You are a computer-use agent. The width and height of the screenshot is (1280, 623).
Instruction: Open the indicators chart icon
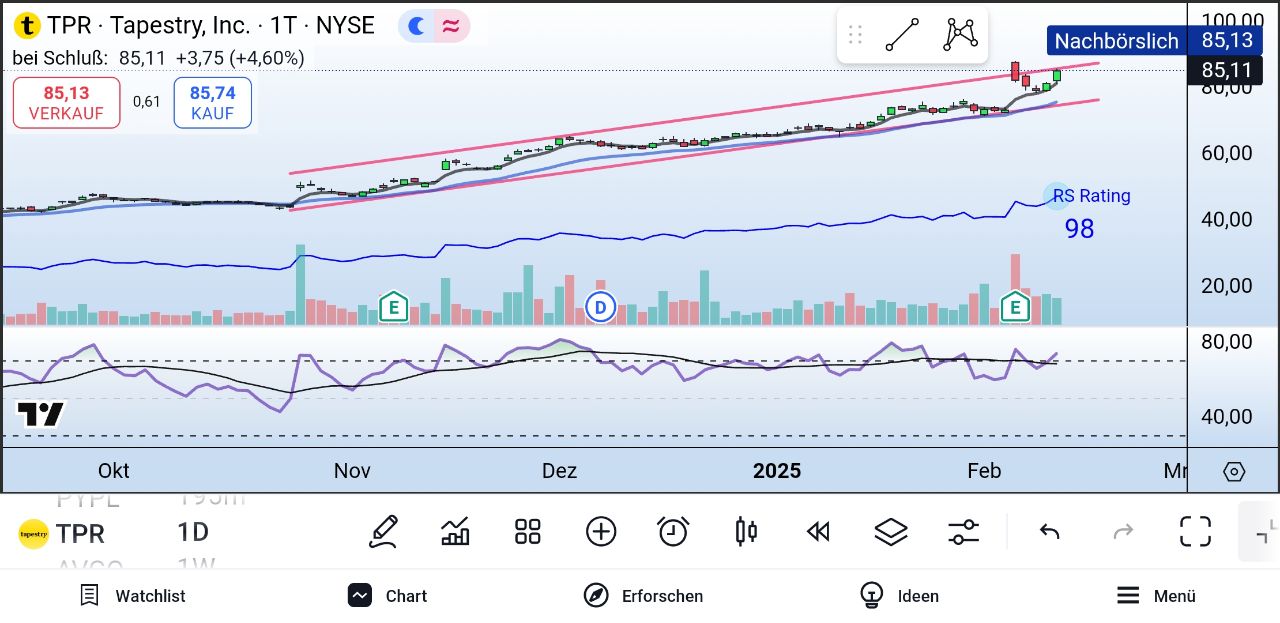pos(455,531)
